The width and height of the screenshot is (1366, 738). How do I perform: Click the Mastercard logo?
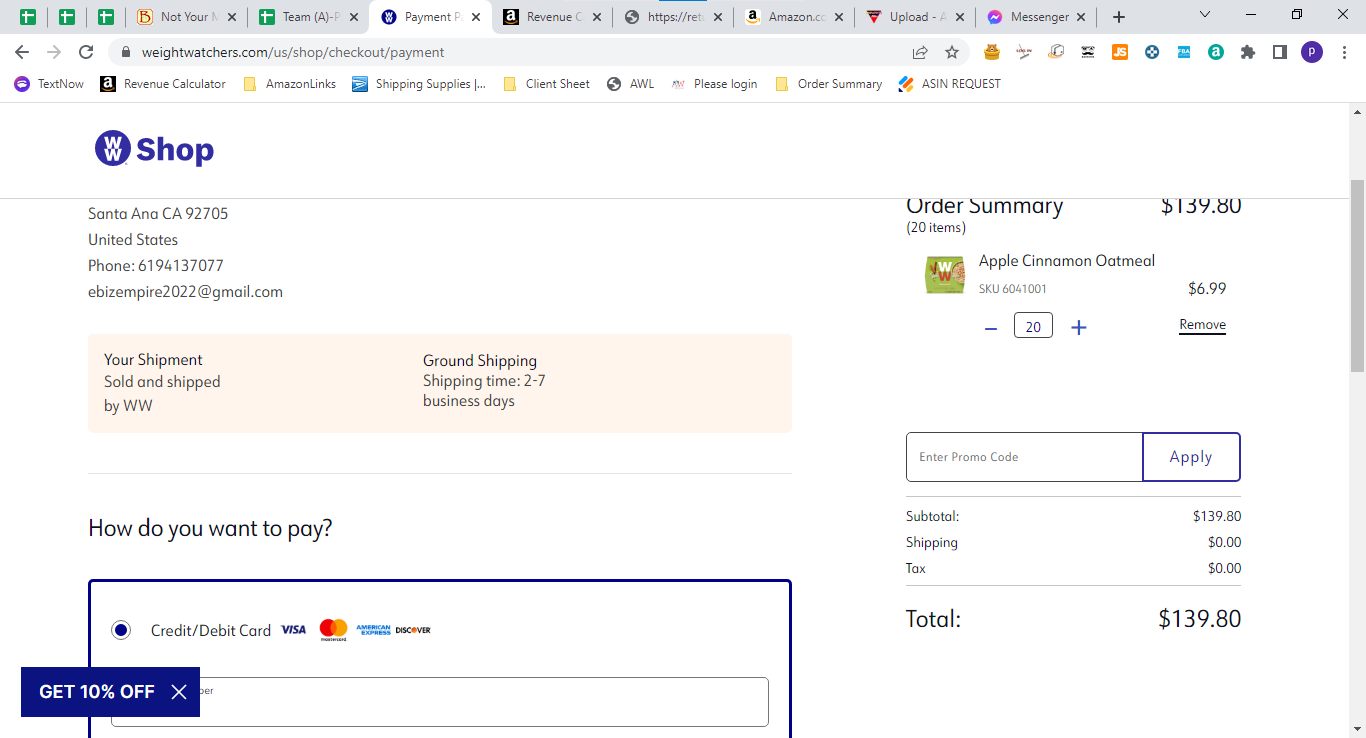click(333, 630)
